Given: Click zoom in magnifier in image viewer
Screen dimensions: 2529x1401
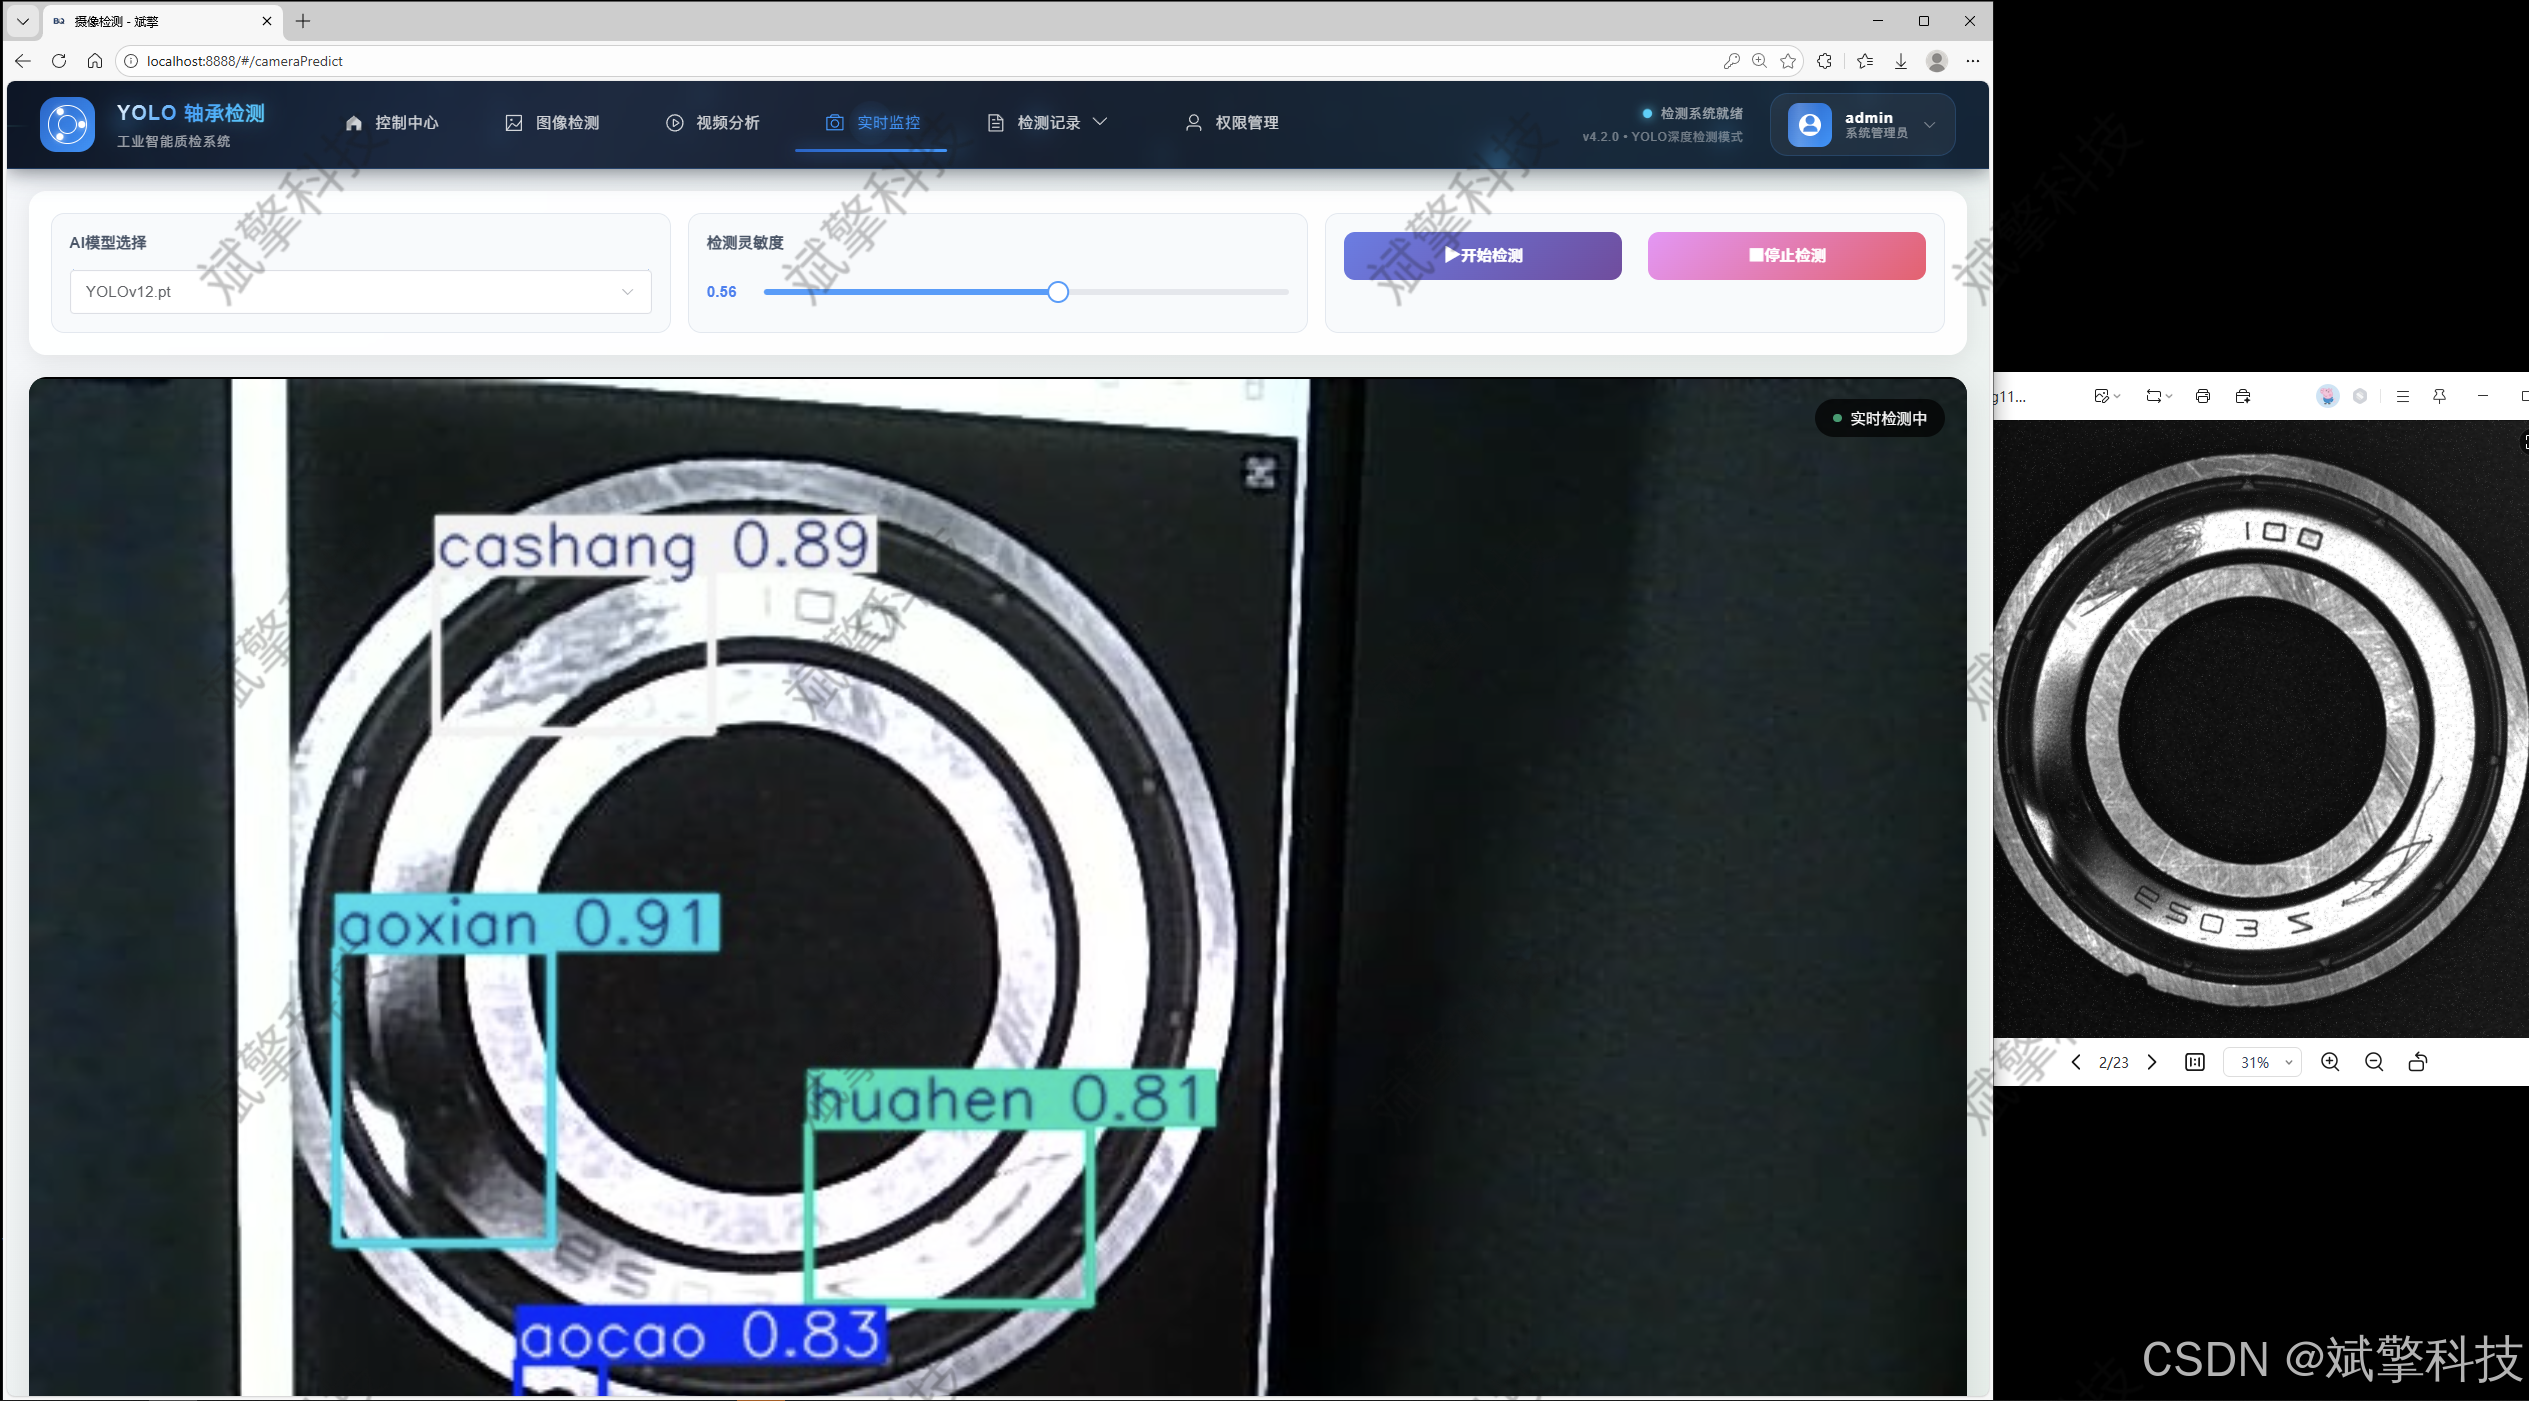Looking at the screenshot, I should point(2330,1062).
